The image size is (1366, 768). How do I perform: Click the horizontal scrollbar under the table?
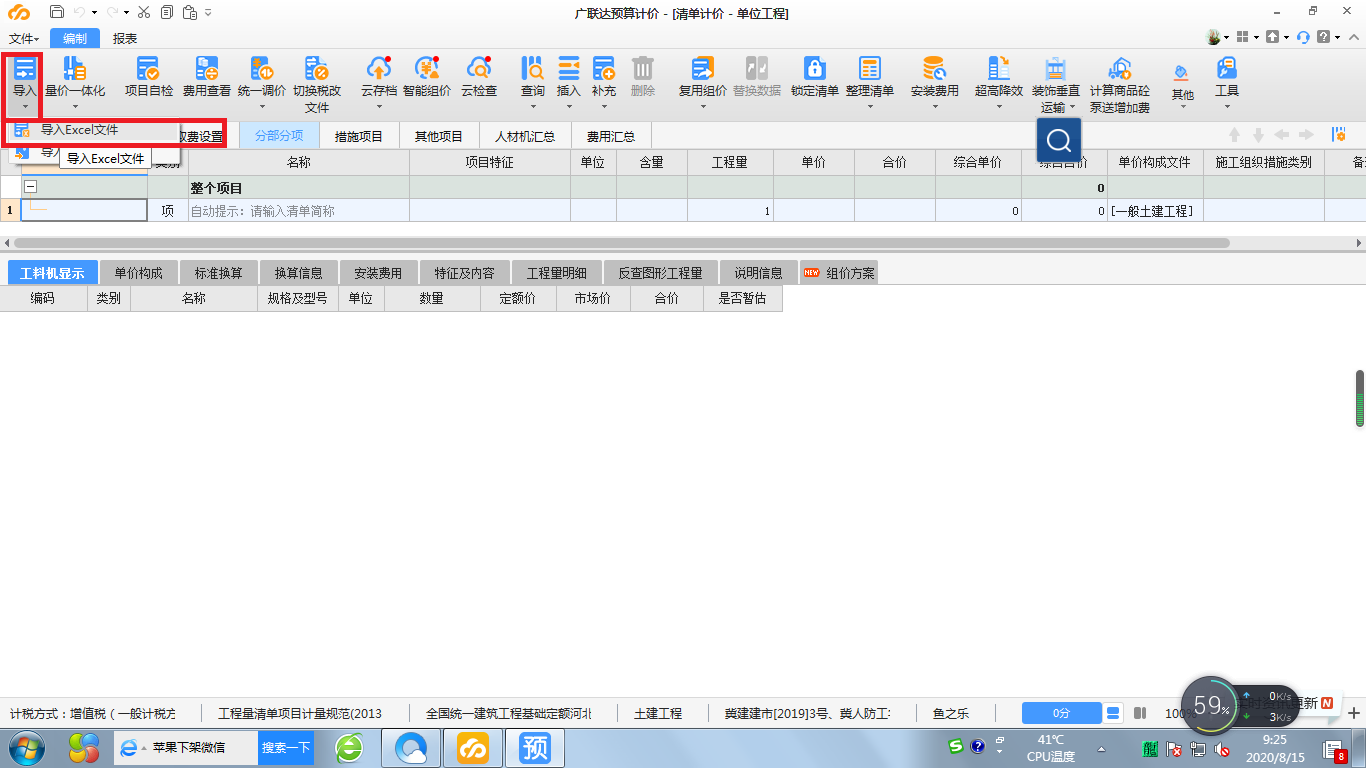(621, 243)
